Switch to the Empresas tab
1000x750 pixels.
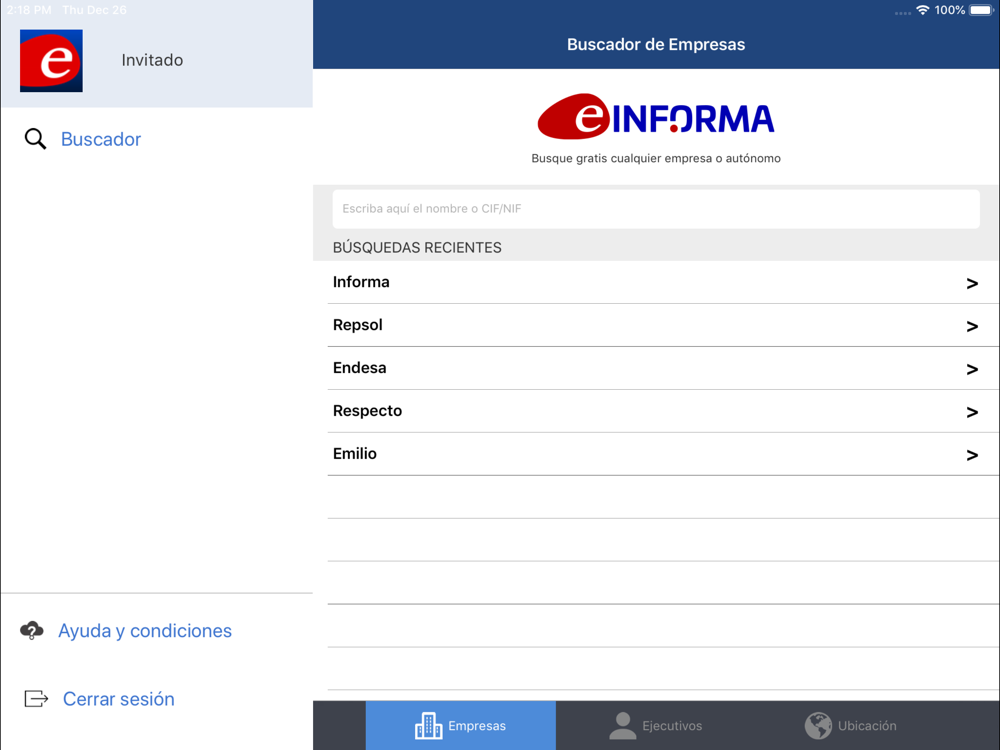pyautogui.click(x=460, y=726)
